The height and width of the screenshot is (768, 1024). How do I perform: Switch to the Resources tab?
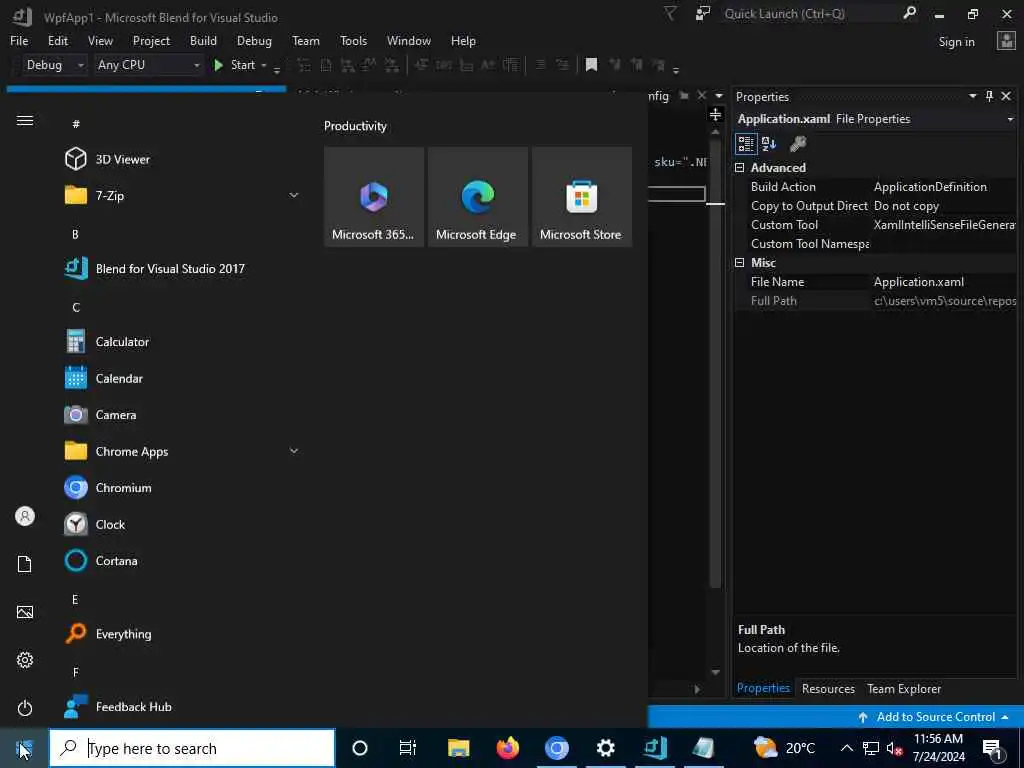tap(828, 688)
